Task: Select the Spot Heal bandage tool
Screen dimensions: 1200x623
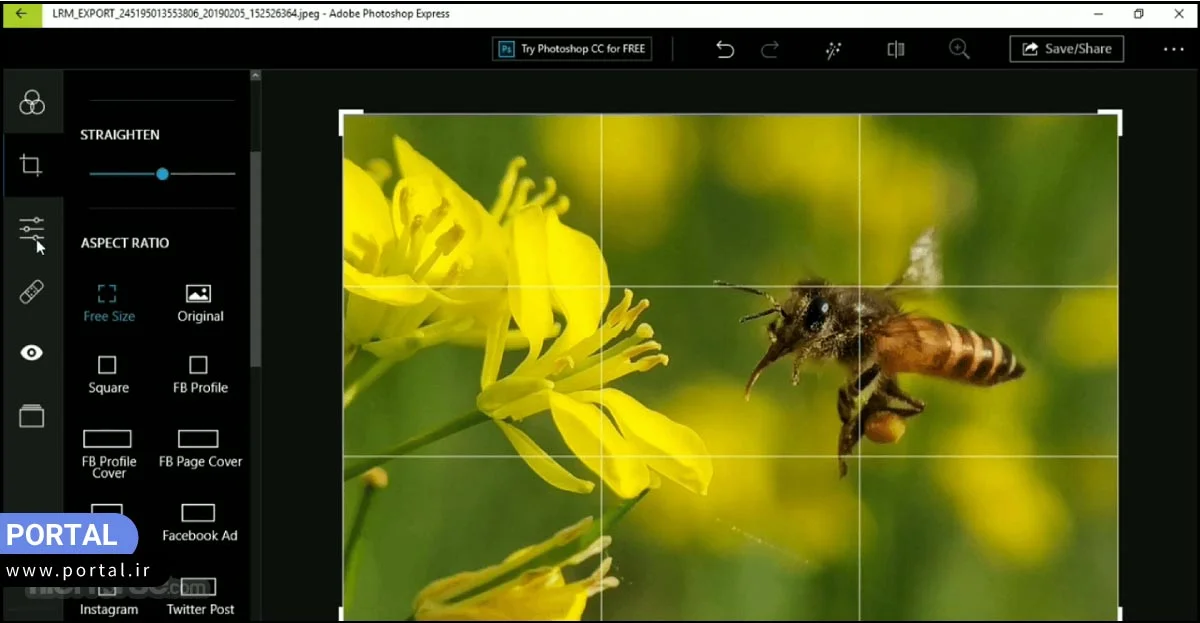Action: (32, 292)
